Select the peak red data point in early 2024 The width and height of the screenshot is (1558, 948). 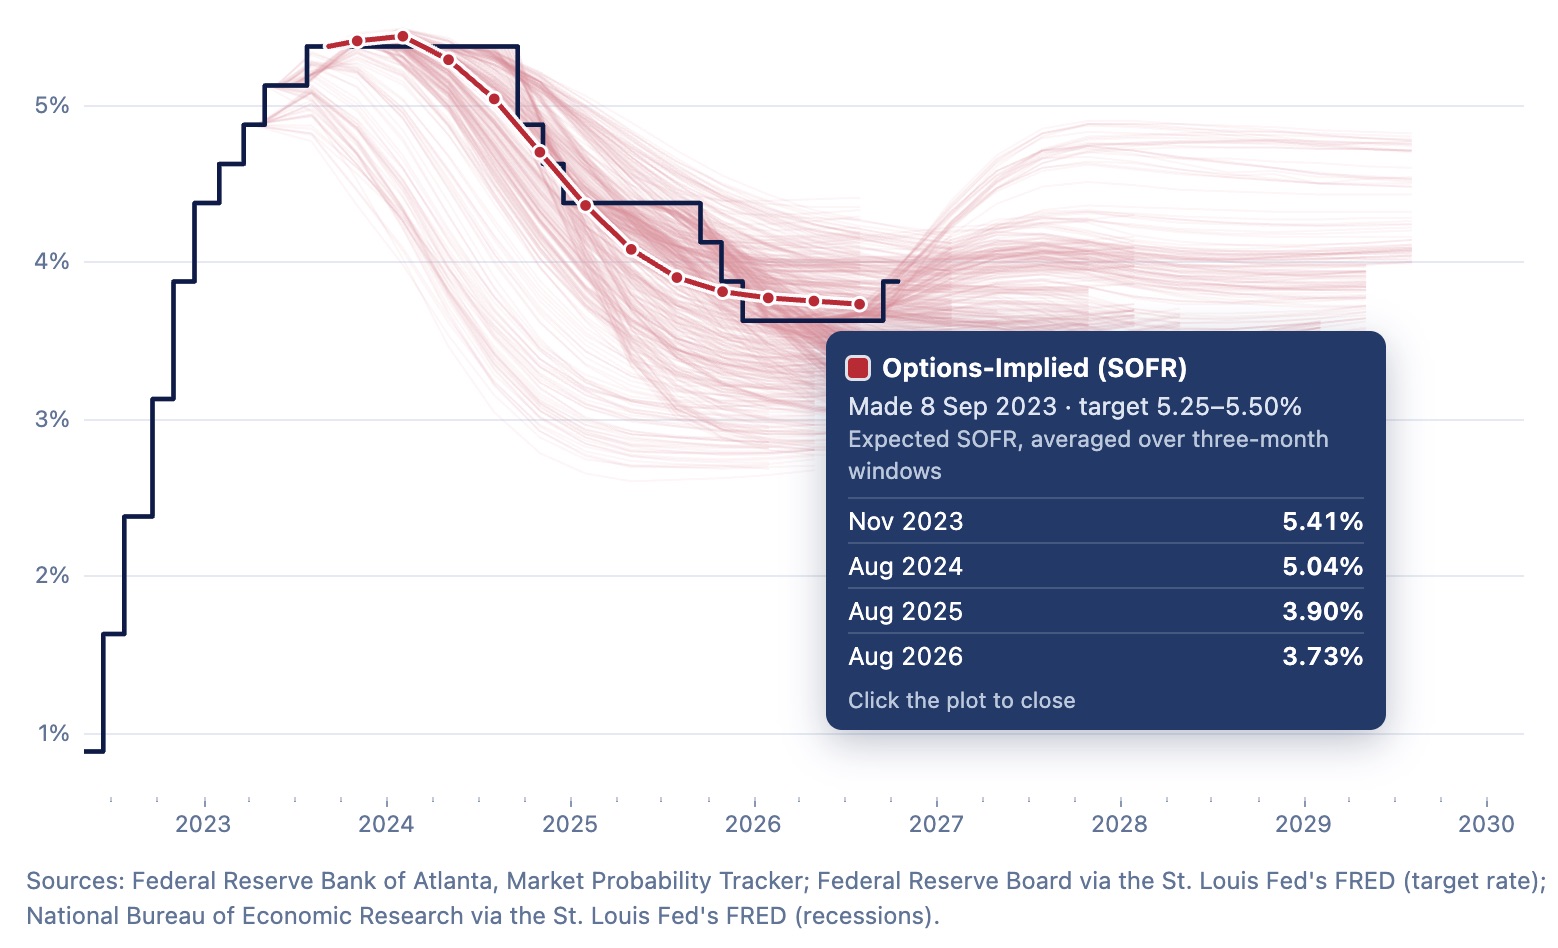click(x=403, y=36)
